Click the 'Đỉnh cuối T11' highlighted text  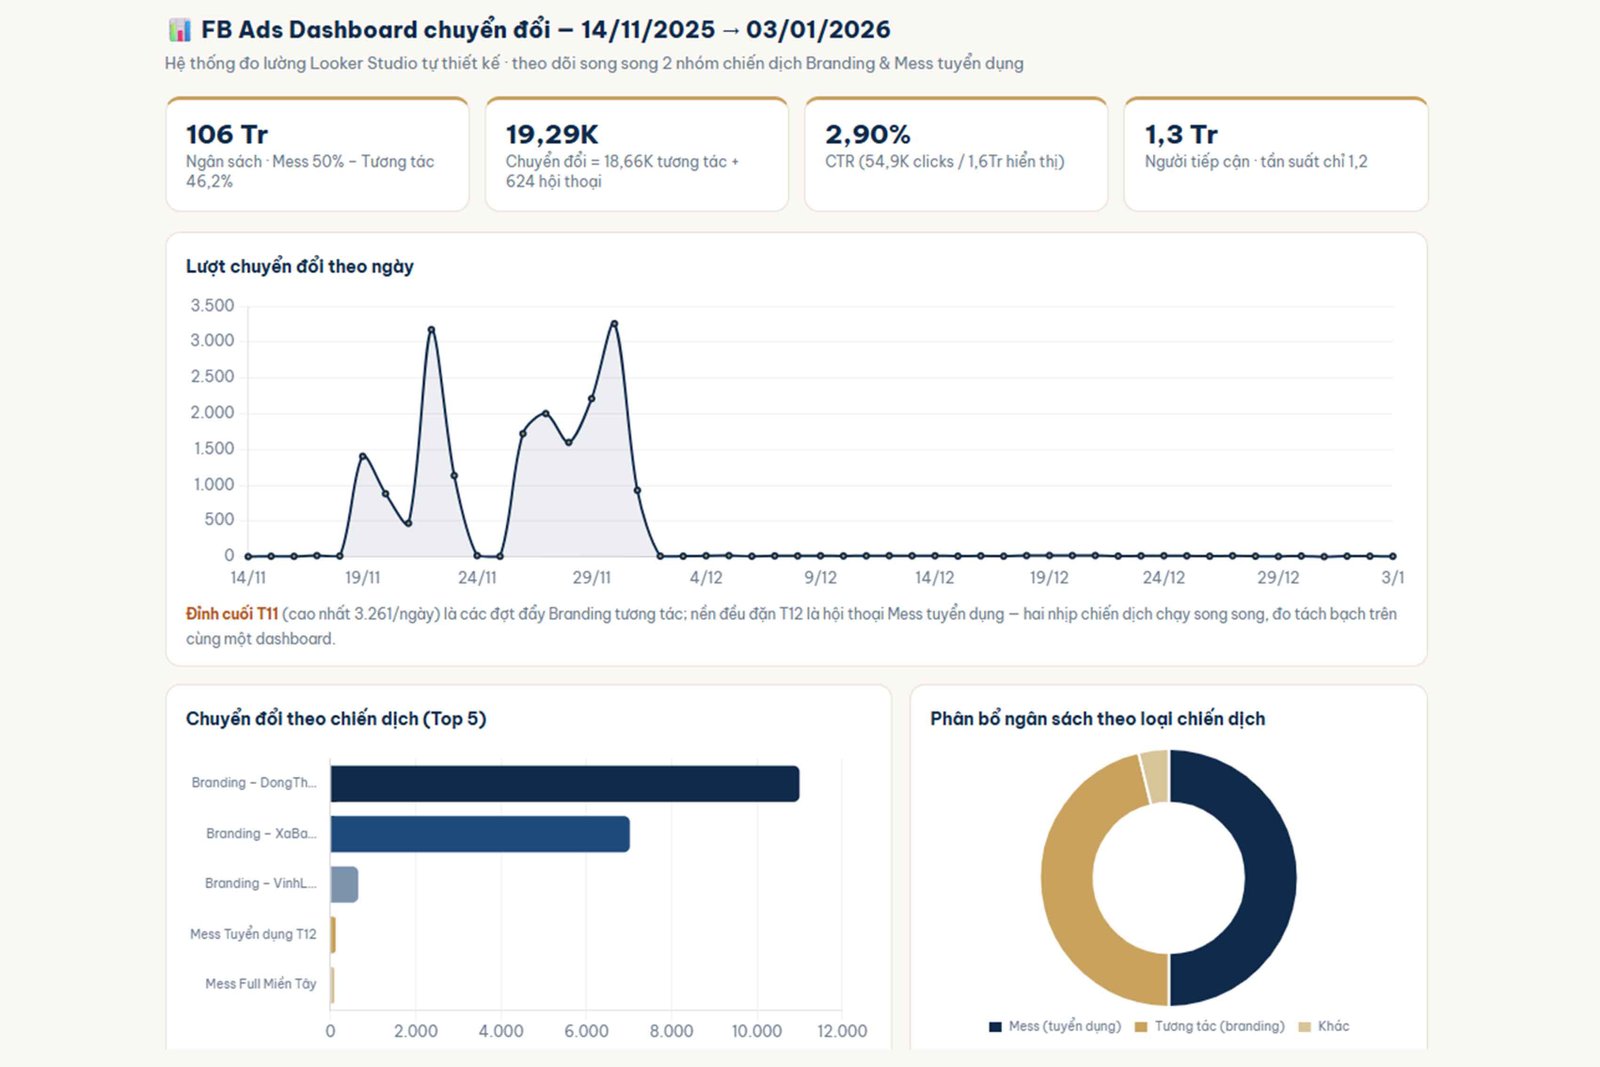232,614
